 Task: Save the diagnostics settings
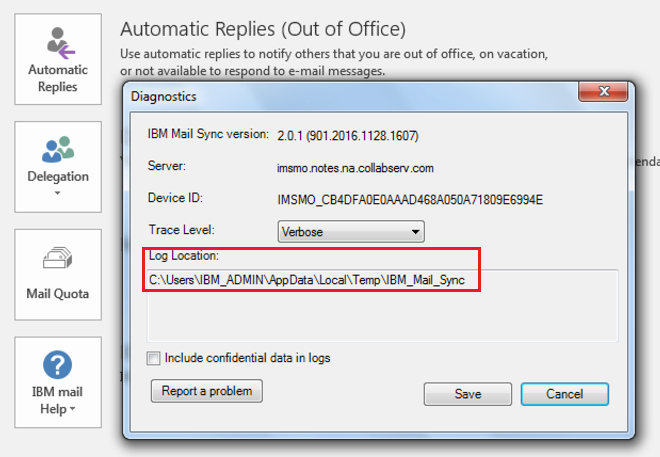point(468,394)
